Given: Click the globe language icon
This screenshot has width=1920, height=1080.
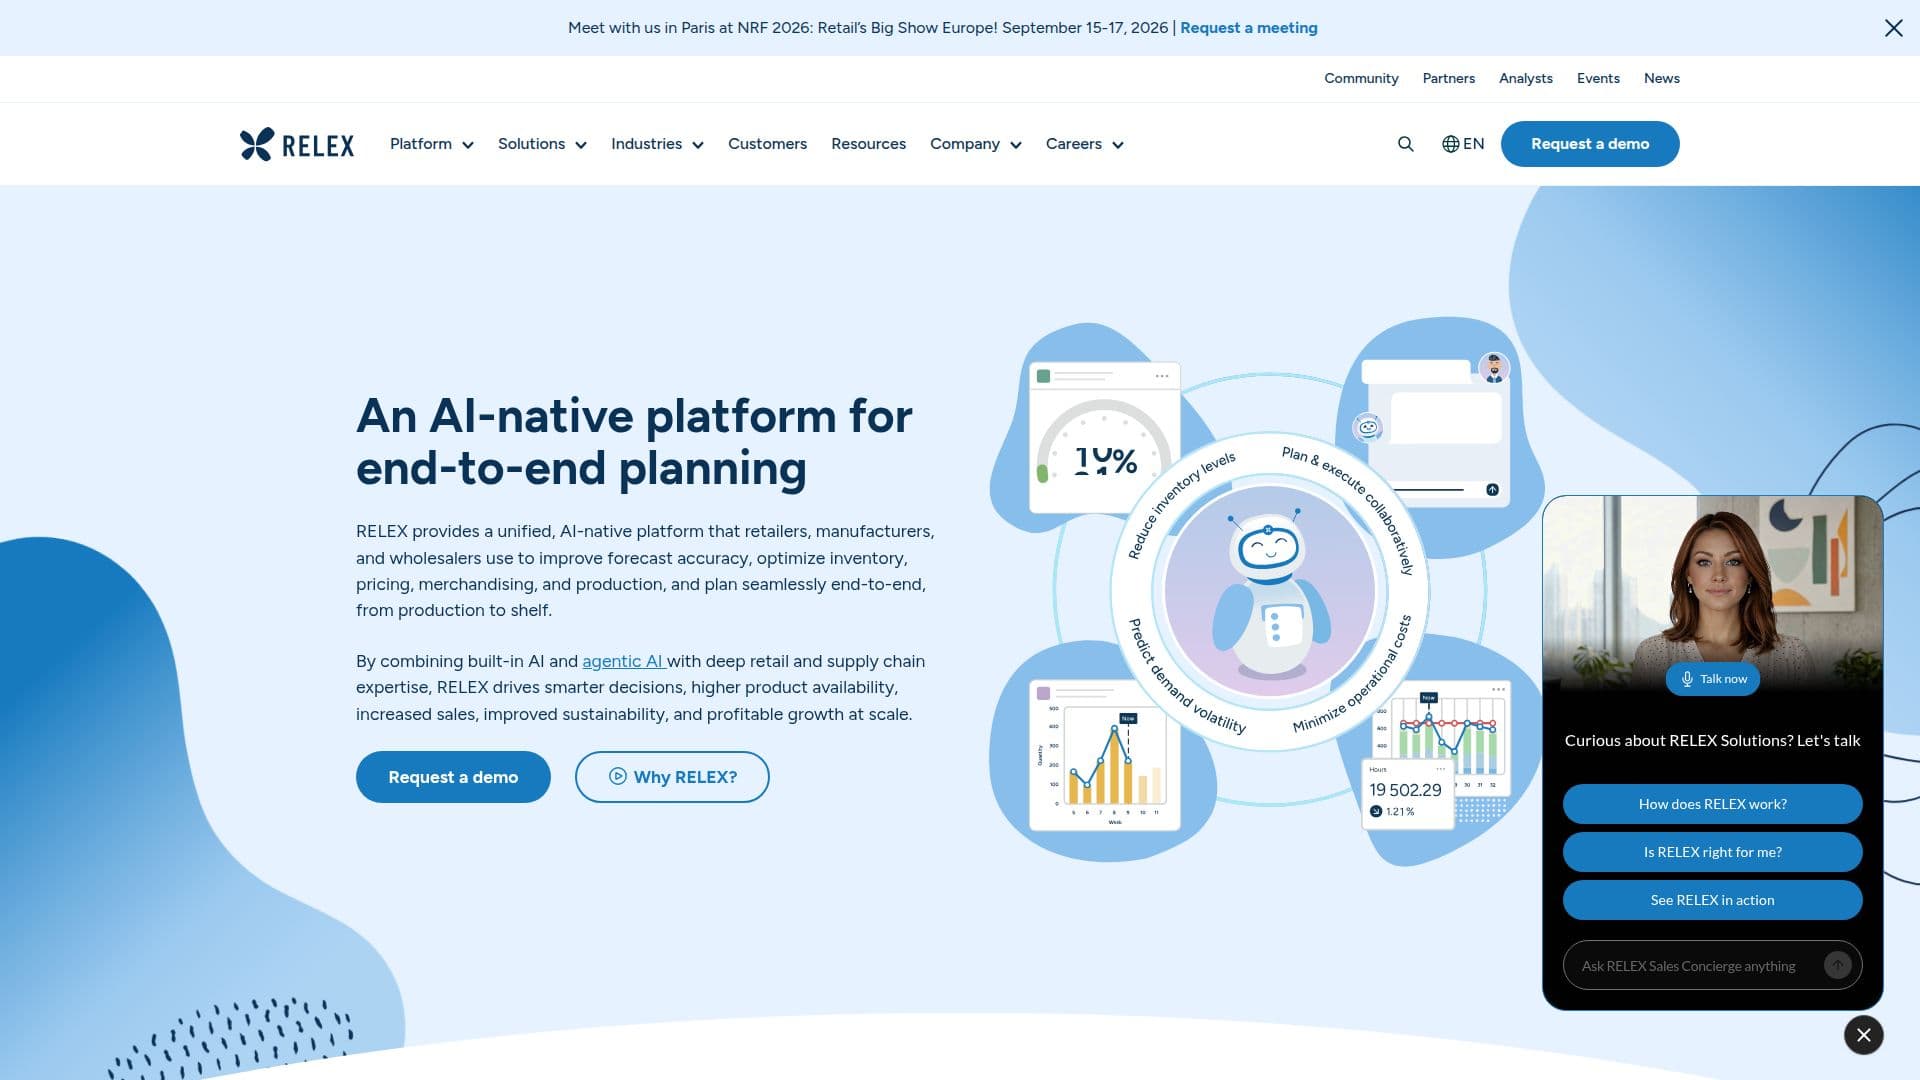Looking at the screenshot, I should [1450, 144].
